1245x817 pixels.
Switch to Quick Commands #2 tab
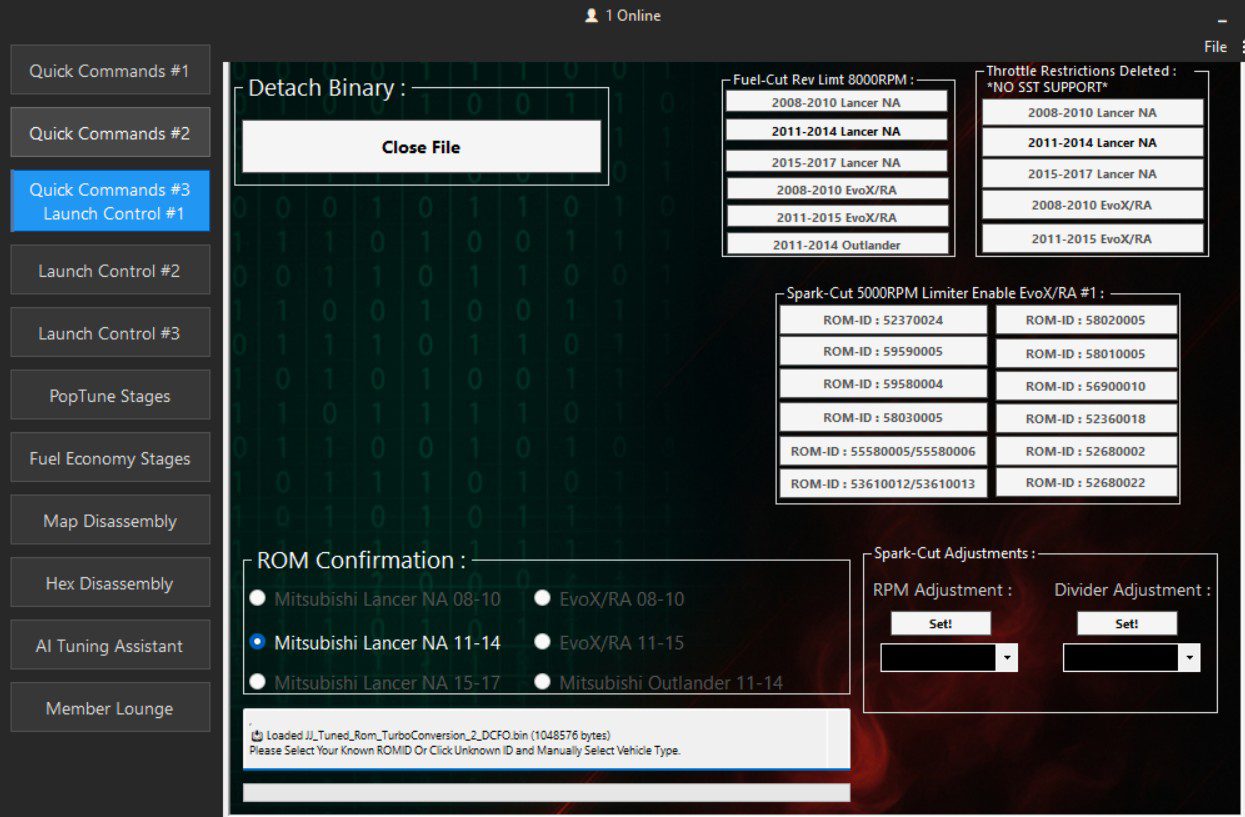(110, 133)
